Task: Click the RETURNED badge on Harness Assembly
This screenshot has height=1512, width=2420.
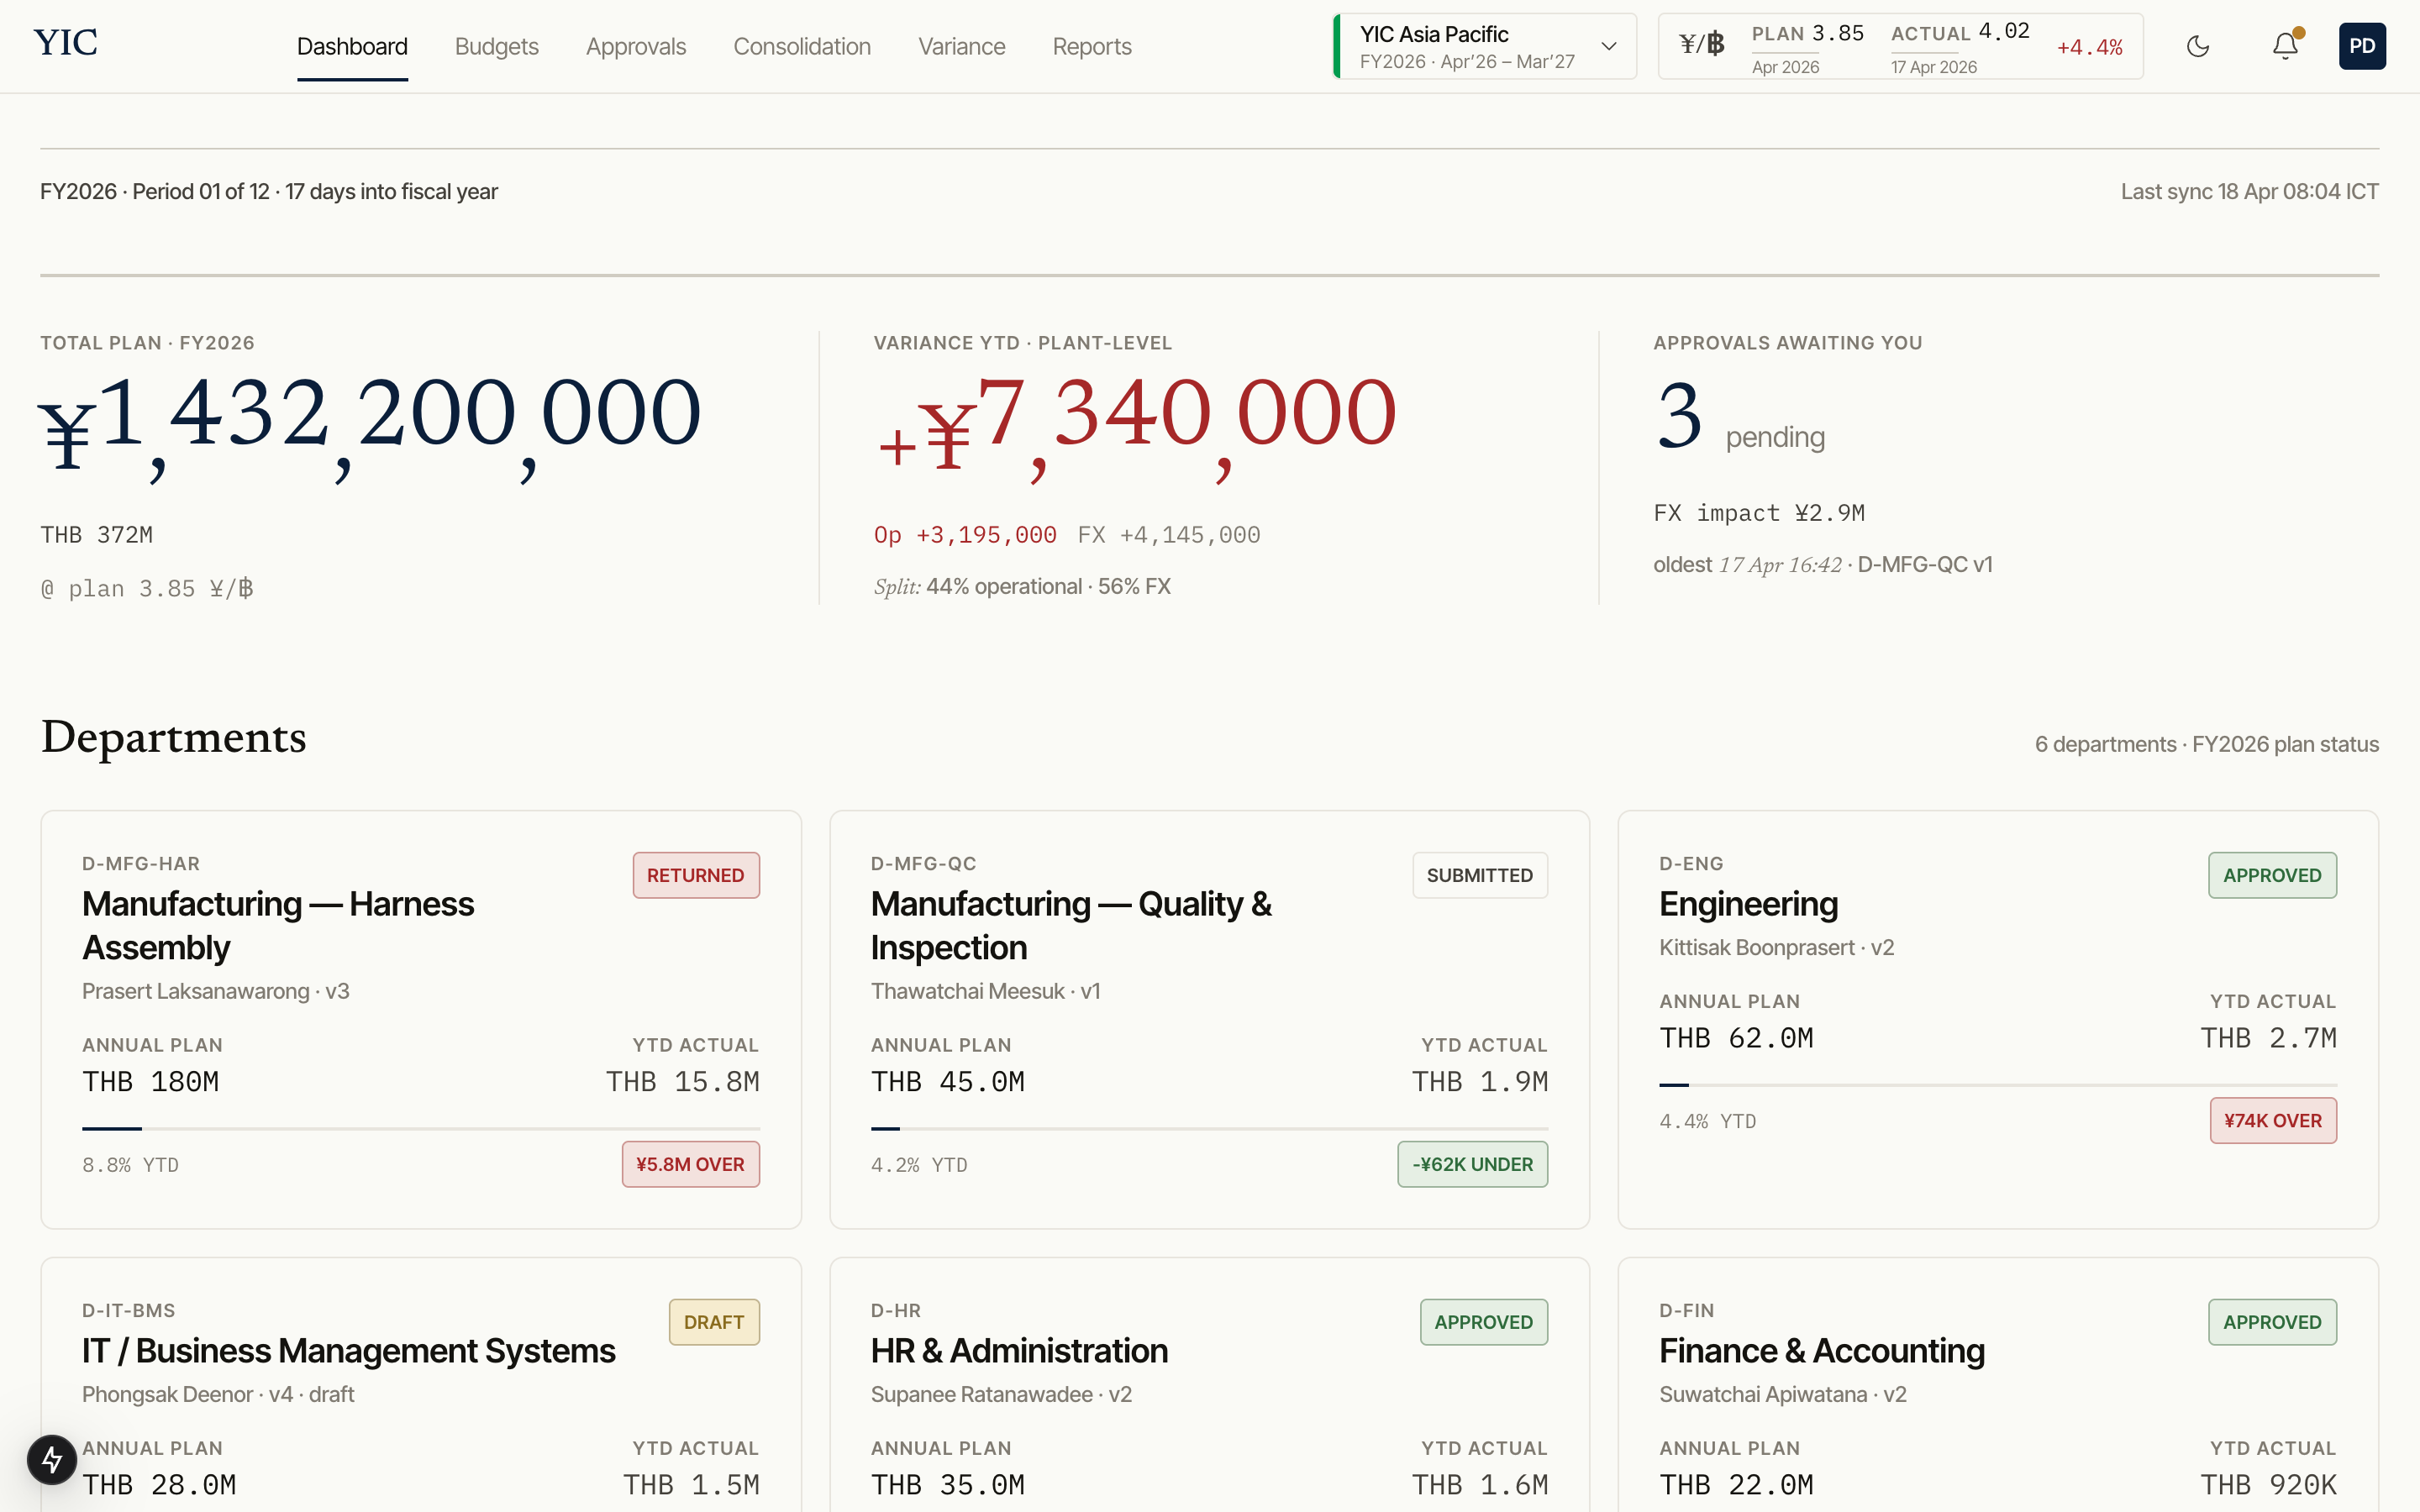Action: [695, 875]
